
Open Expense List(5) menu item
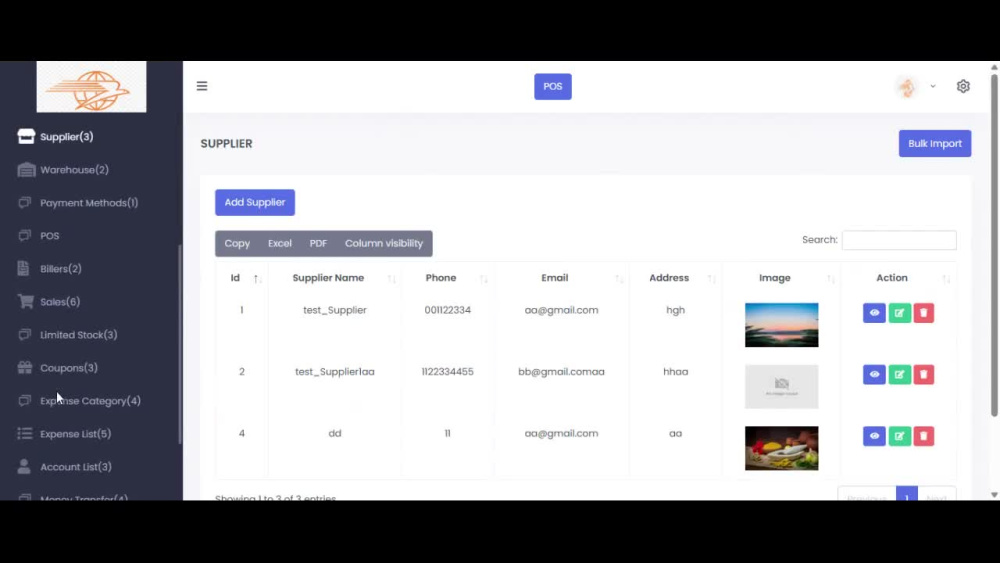[x=75, y=434]
